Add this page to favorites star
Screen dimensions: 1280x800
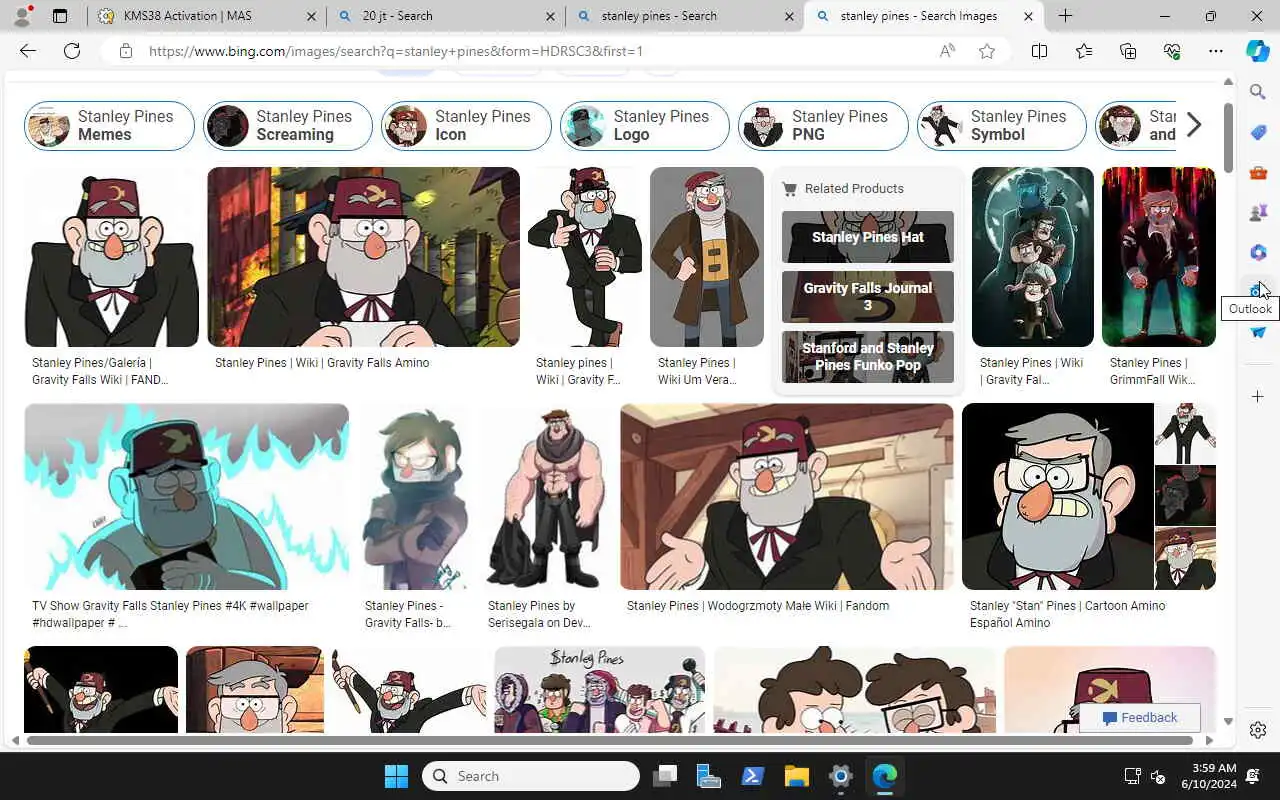pyautogui.click(x=987, y=51)
